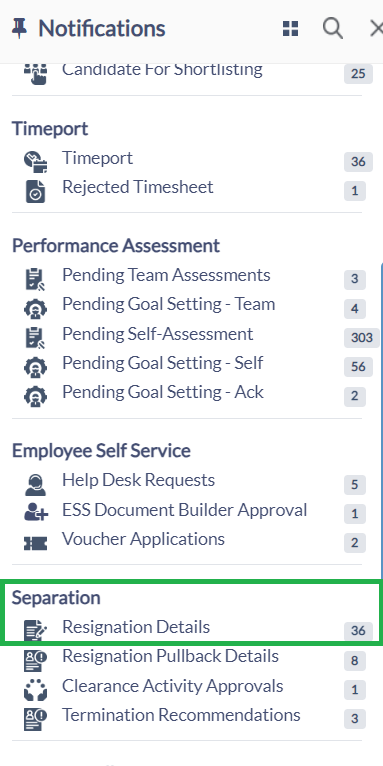Click the pin icon beside Notifications
383x766 pixels.
[20, 28]
